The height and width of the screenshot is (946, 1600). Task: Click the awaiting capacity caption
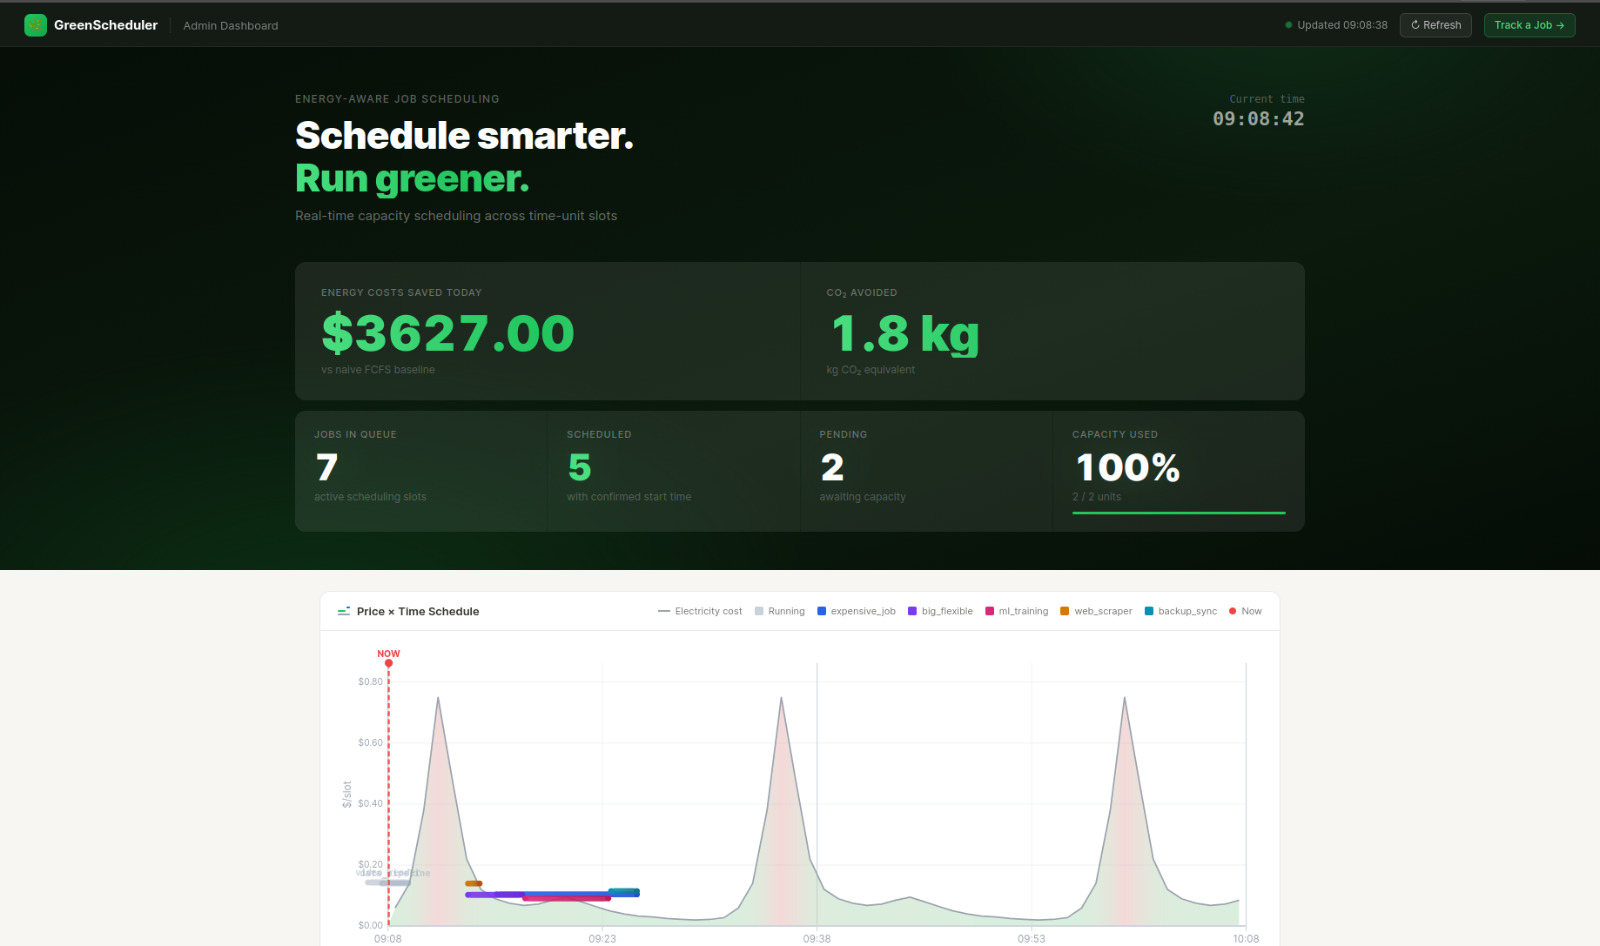tap(863, 497)
